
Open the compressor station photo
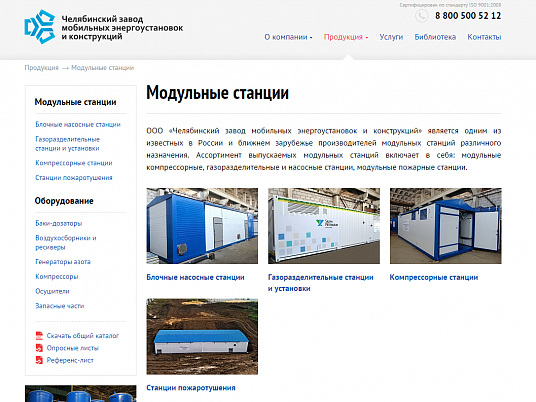point(445,226)
